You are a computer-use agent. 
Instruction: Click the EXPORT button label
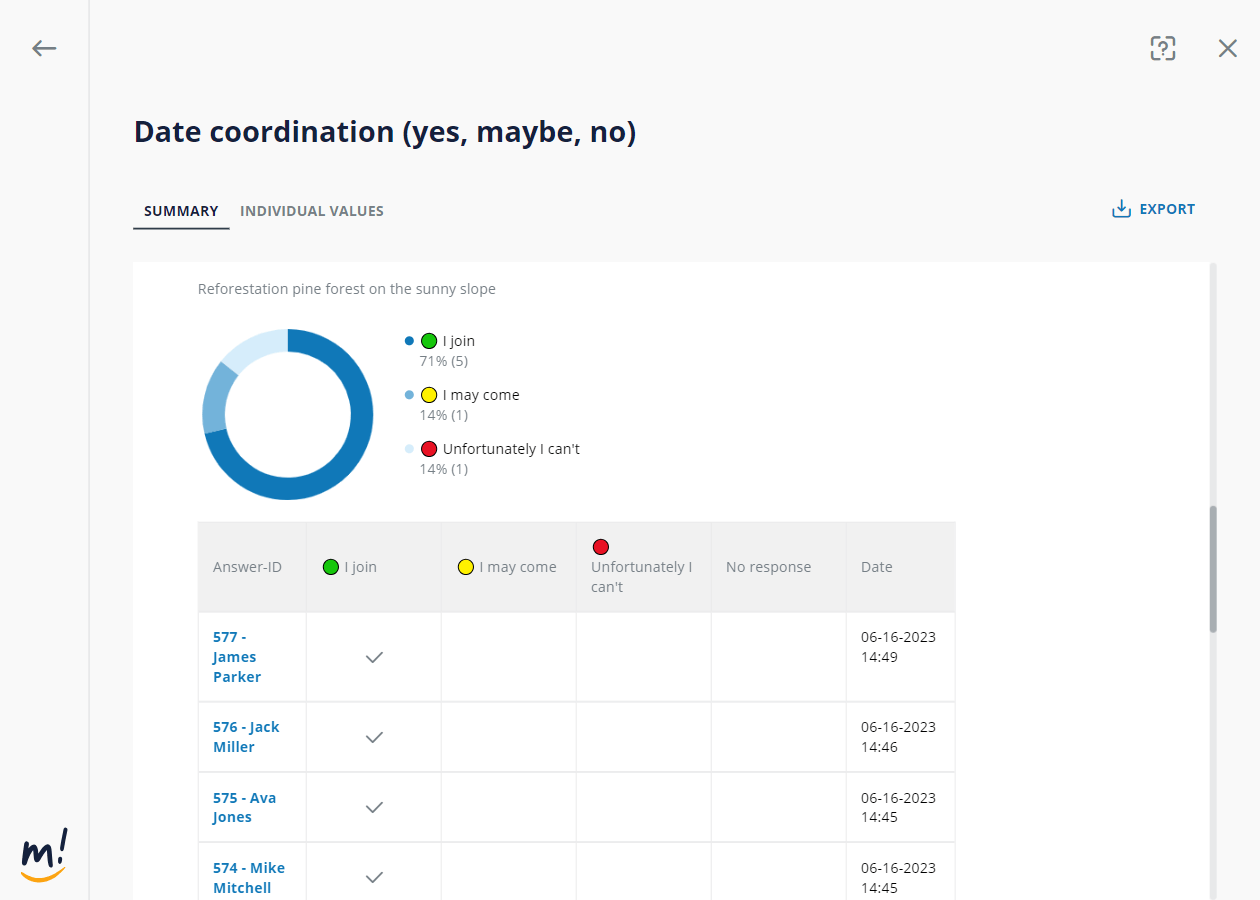(1167, 209)
